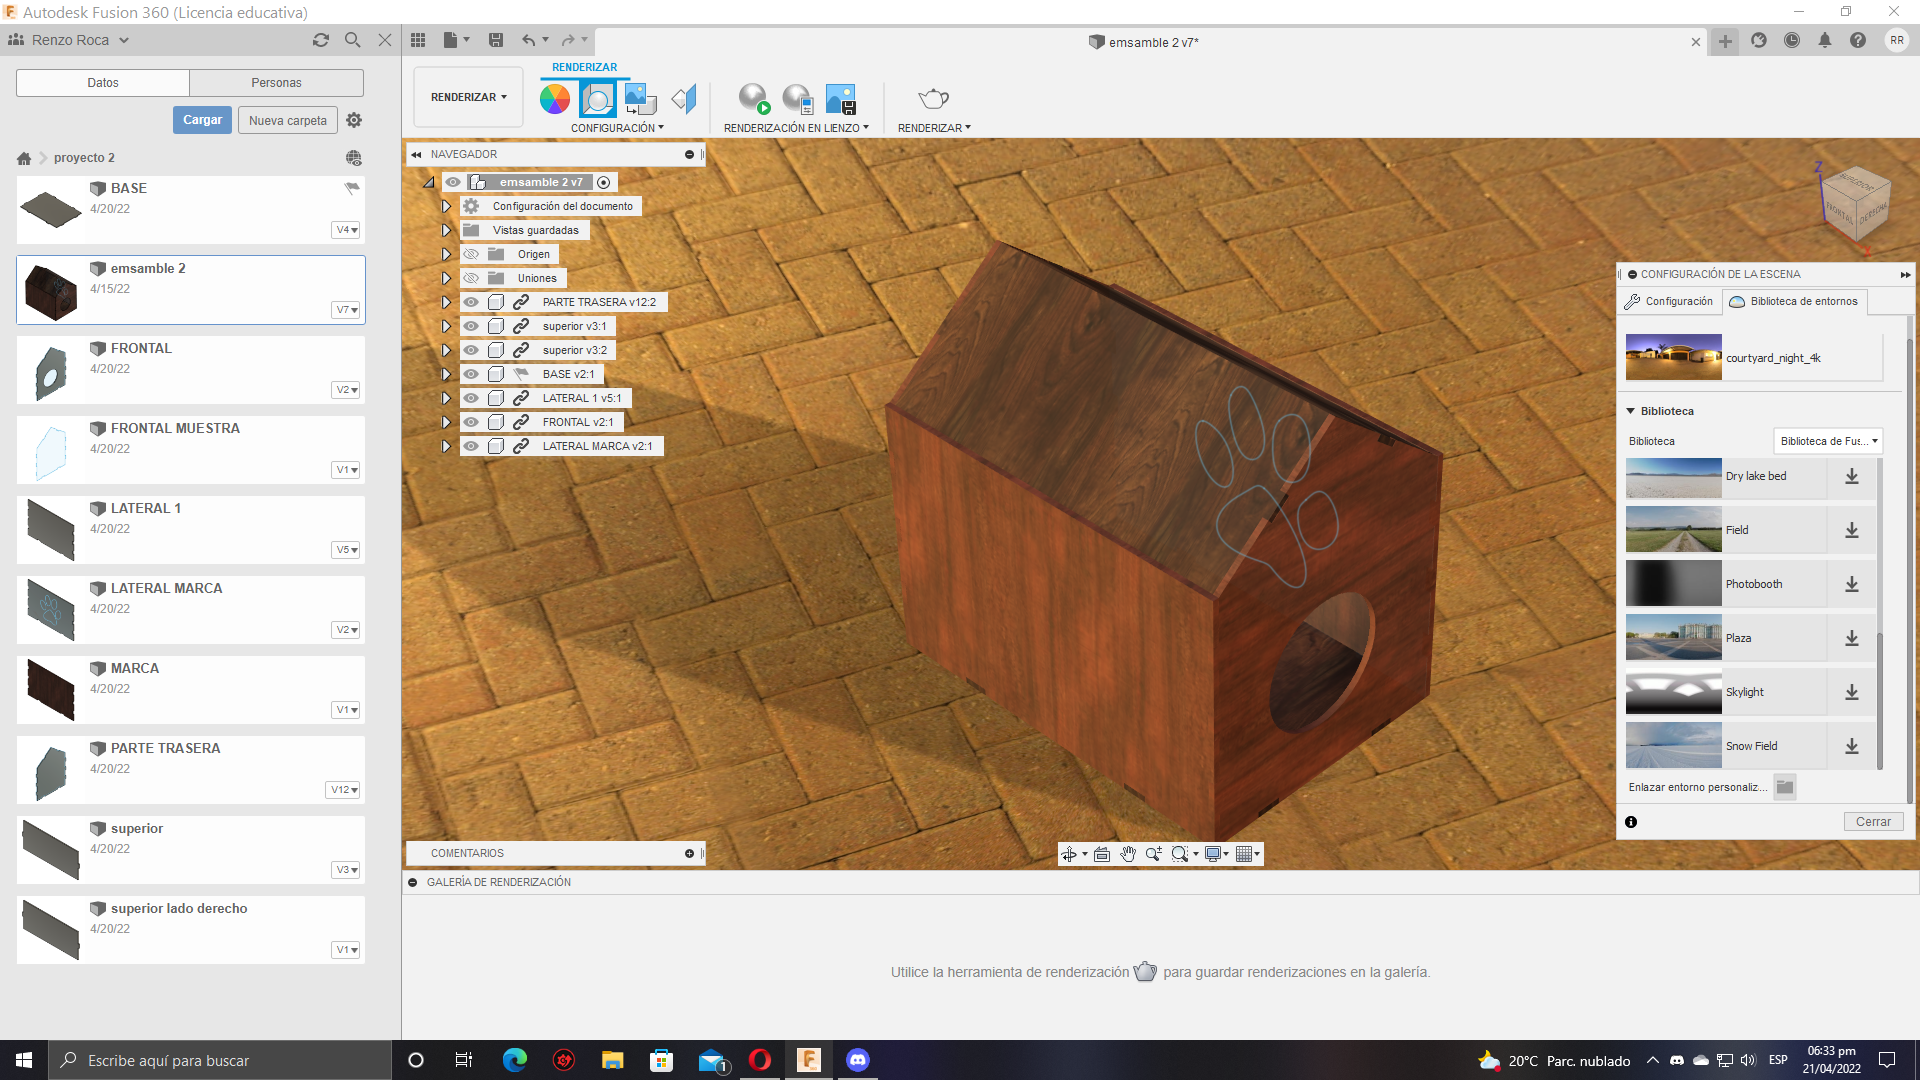
Task: Select the Zoom magnifier tool
Action: (1155, 854)
